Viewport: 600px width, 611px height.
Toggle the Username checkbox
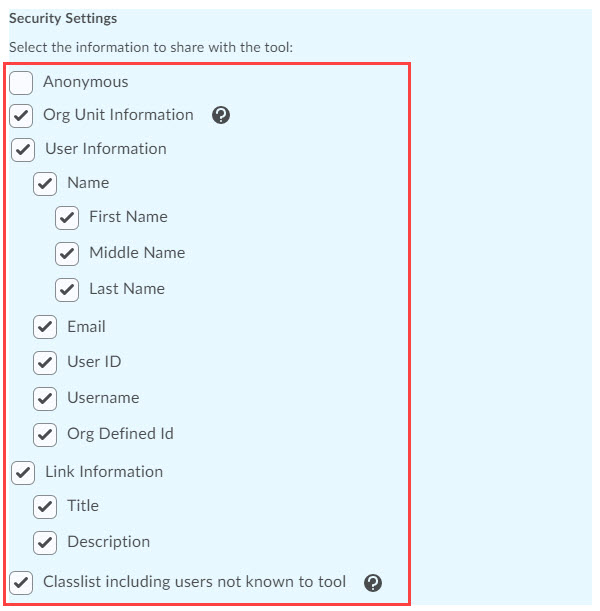pos(45,399)
